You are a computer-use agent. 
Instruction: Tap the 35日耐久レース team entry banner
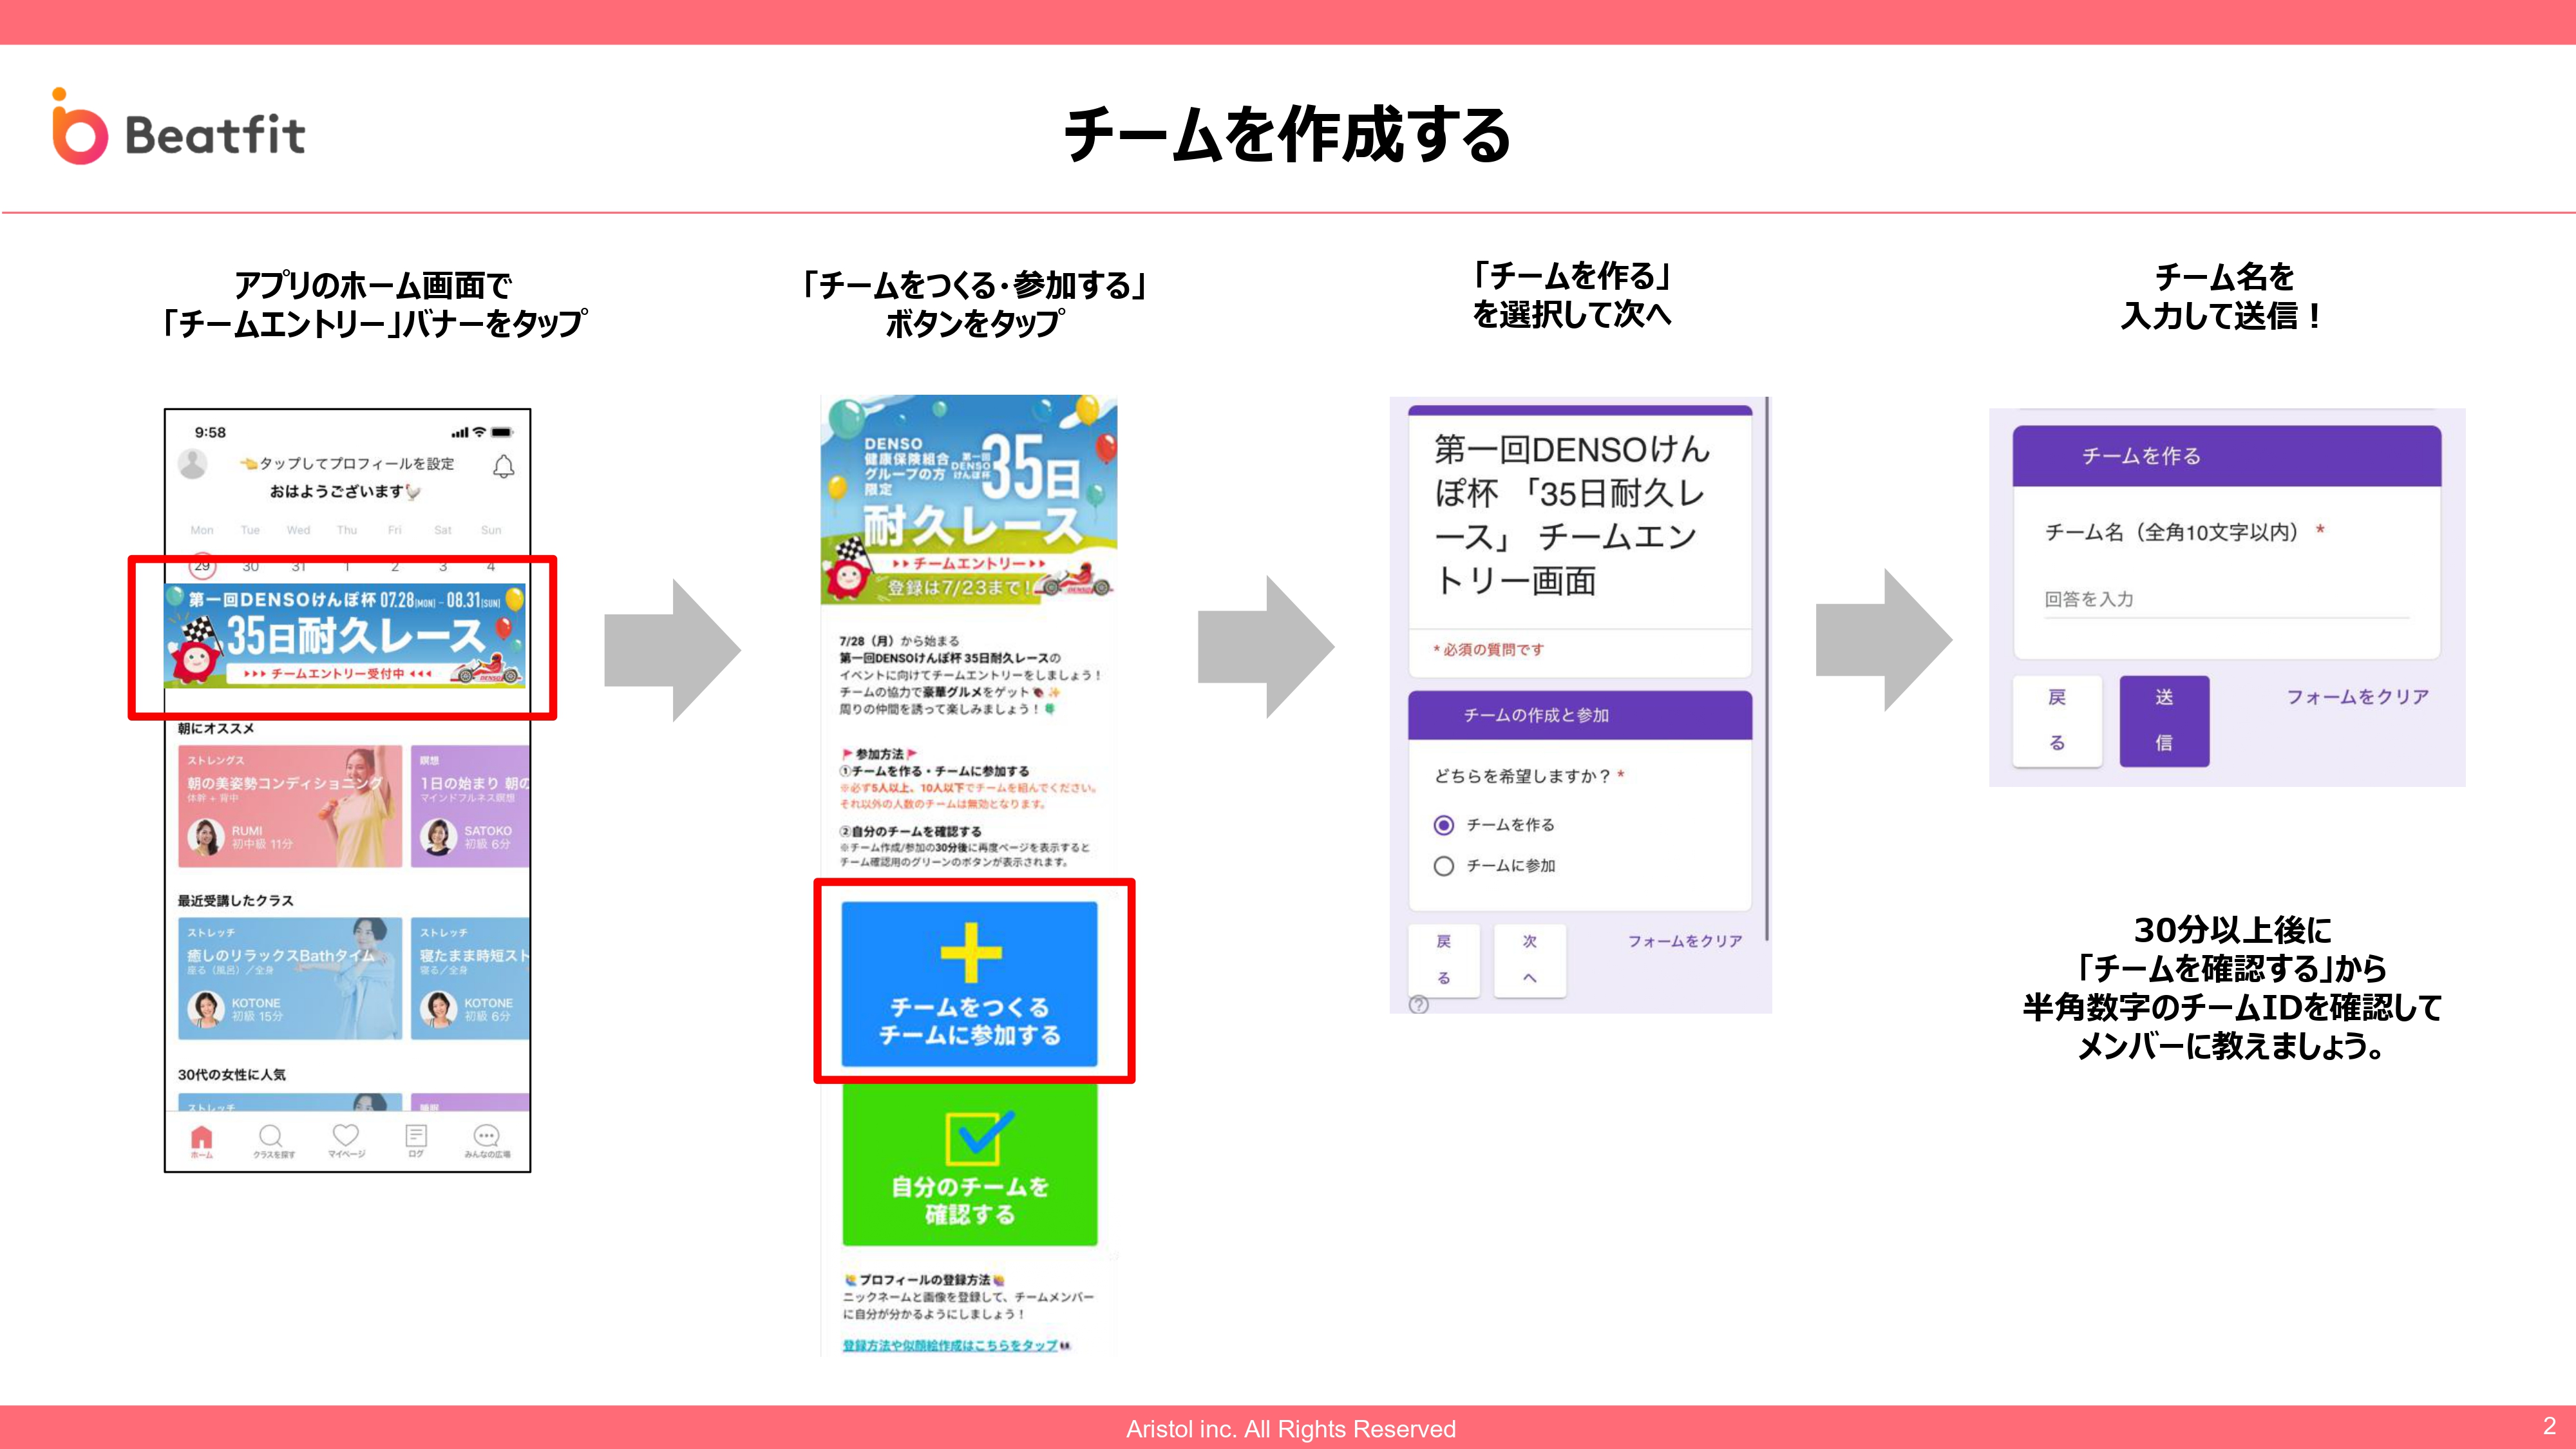[345, 636]
